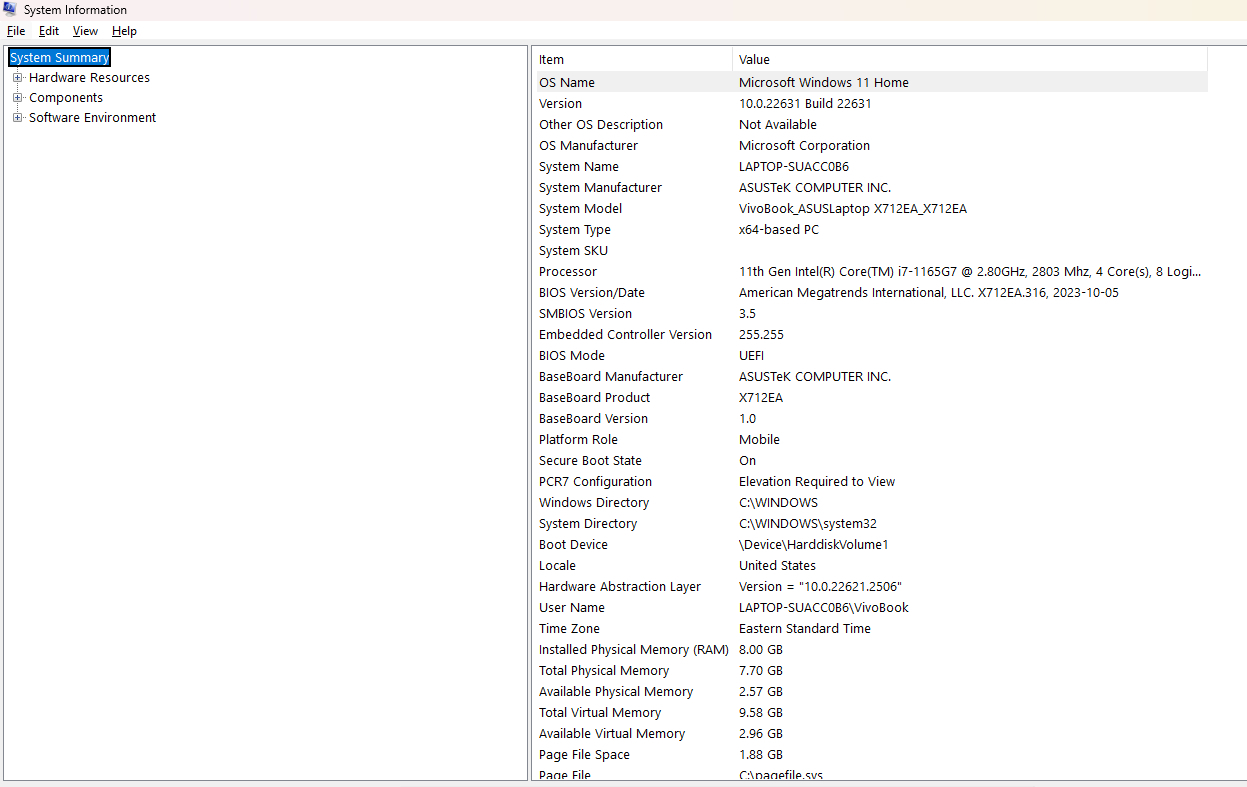Screen dimensions: 1247x787
Task: Select the Locale row label
Action: [x=557, y=566]
